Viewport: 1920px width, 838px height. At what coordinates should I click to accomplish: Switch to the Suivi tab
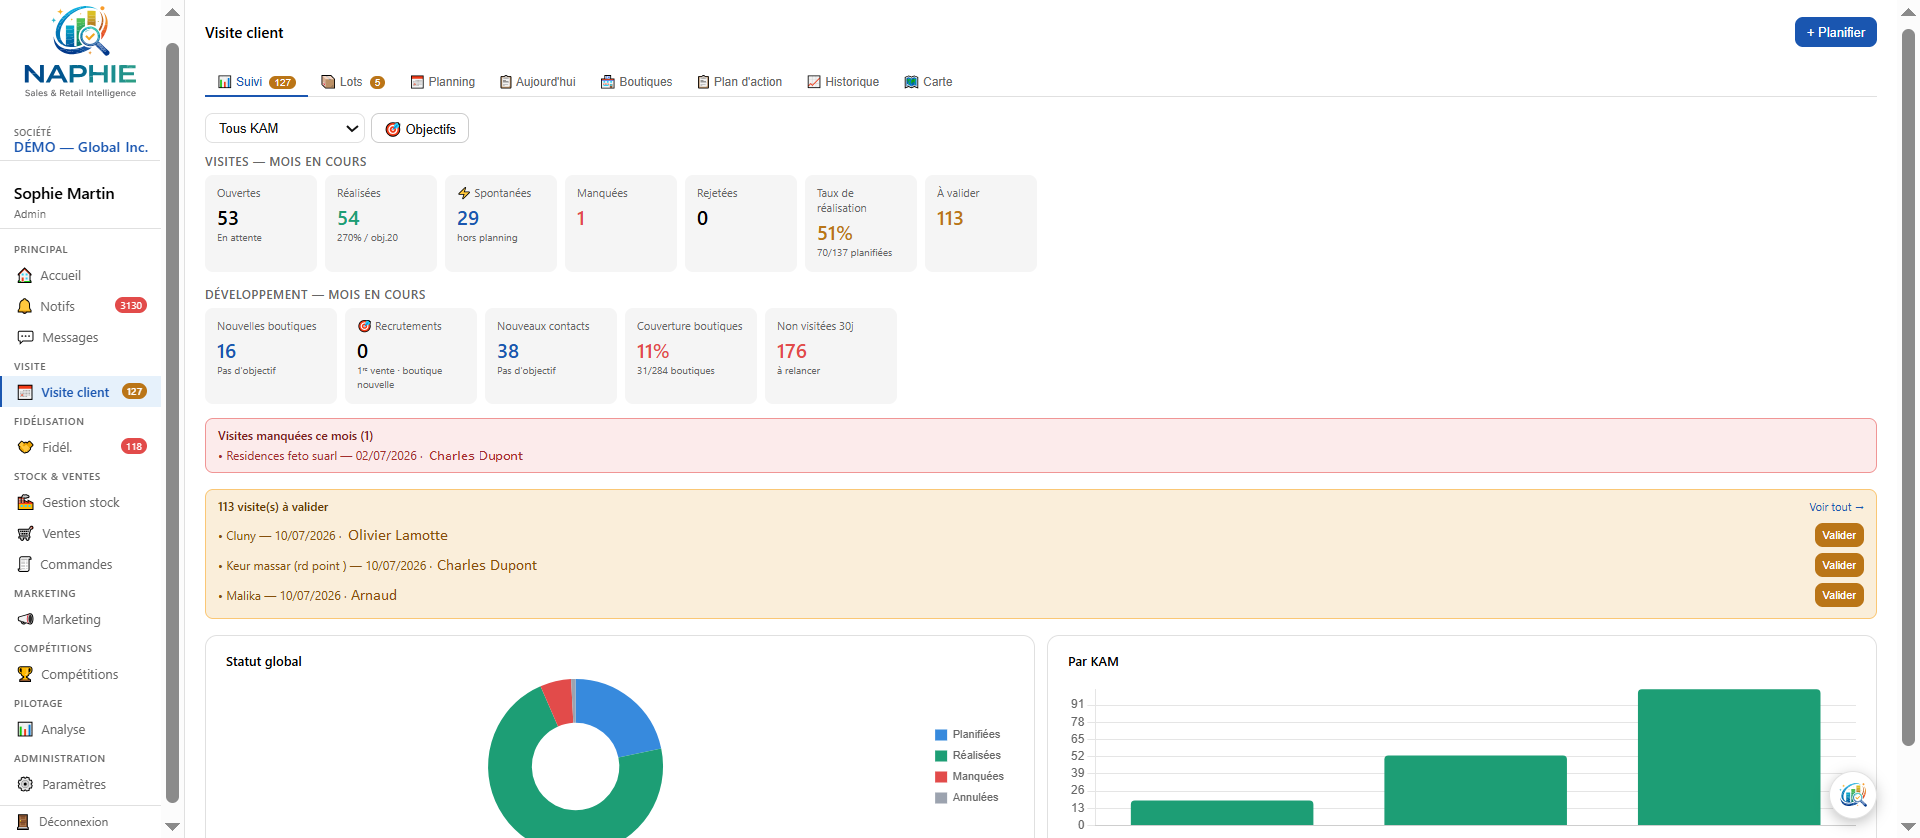pyautogui.click(x=257, y=82)
